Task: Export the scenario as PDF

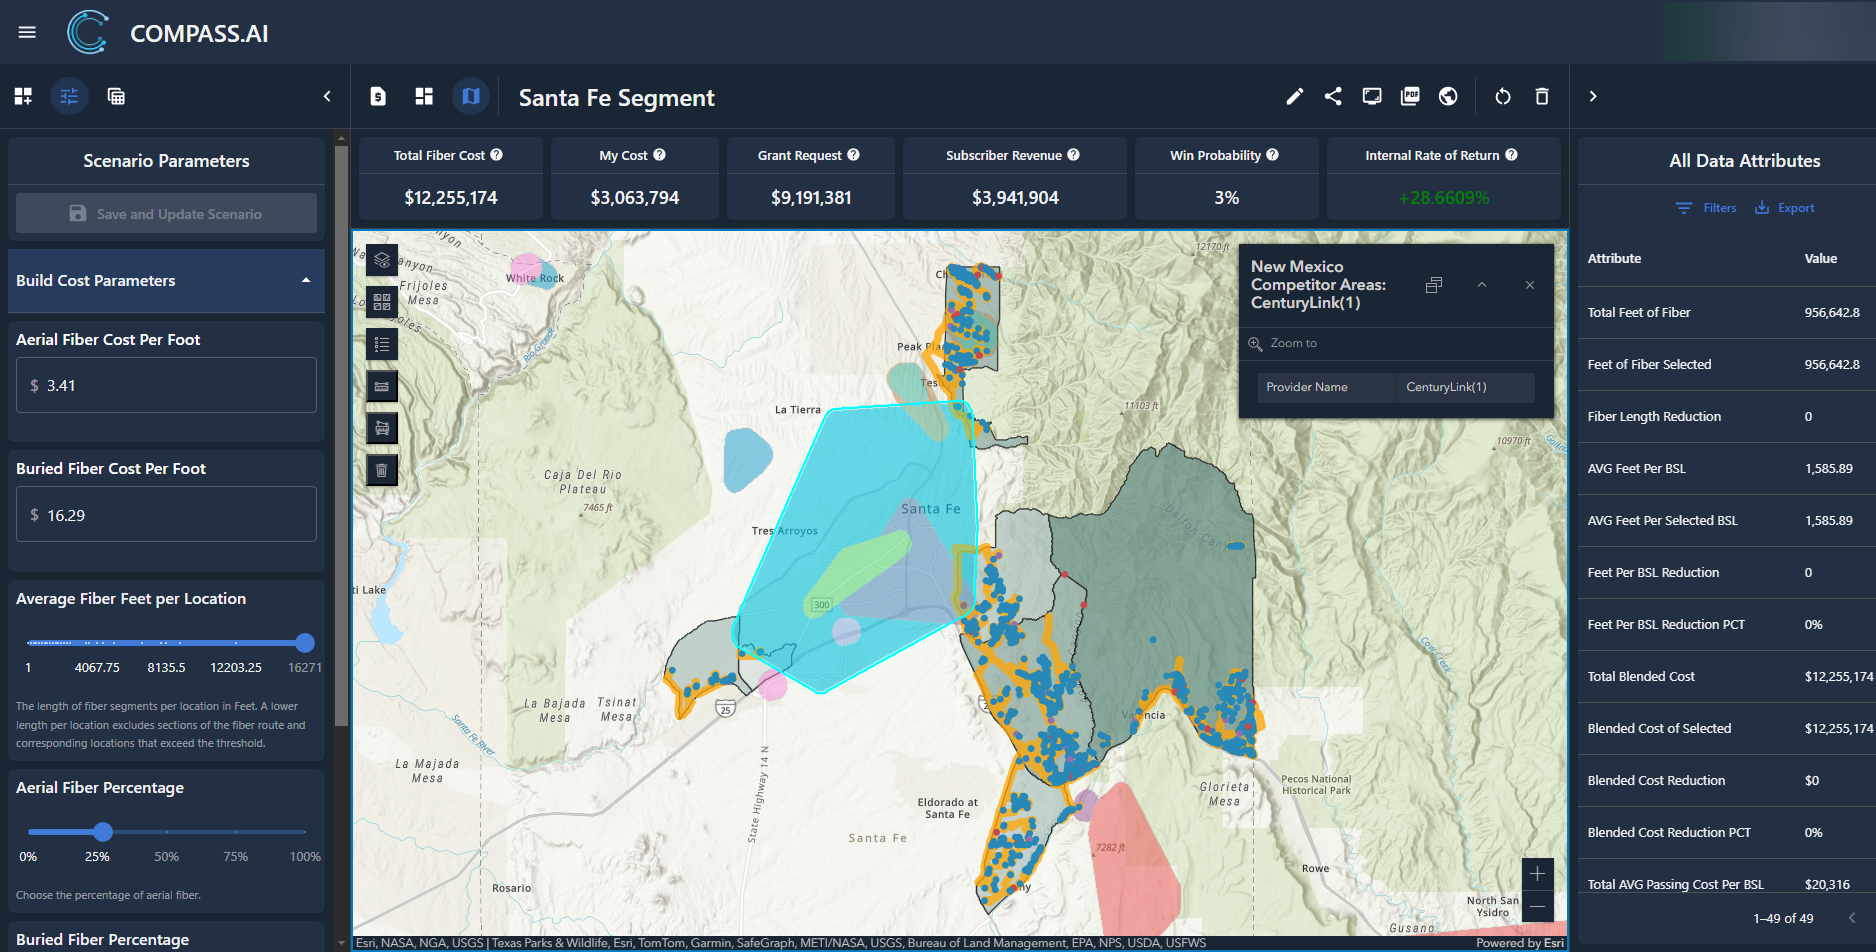Action: 1410,97
